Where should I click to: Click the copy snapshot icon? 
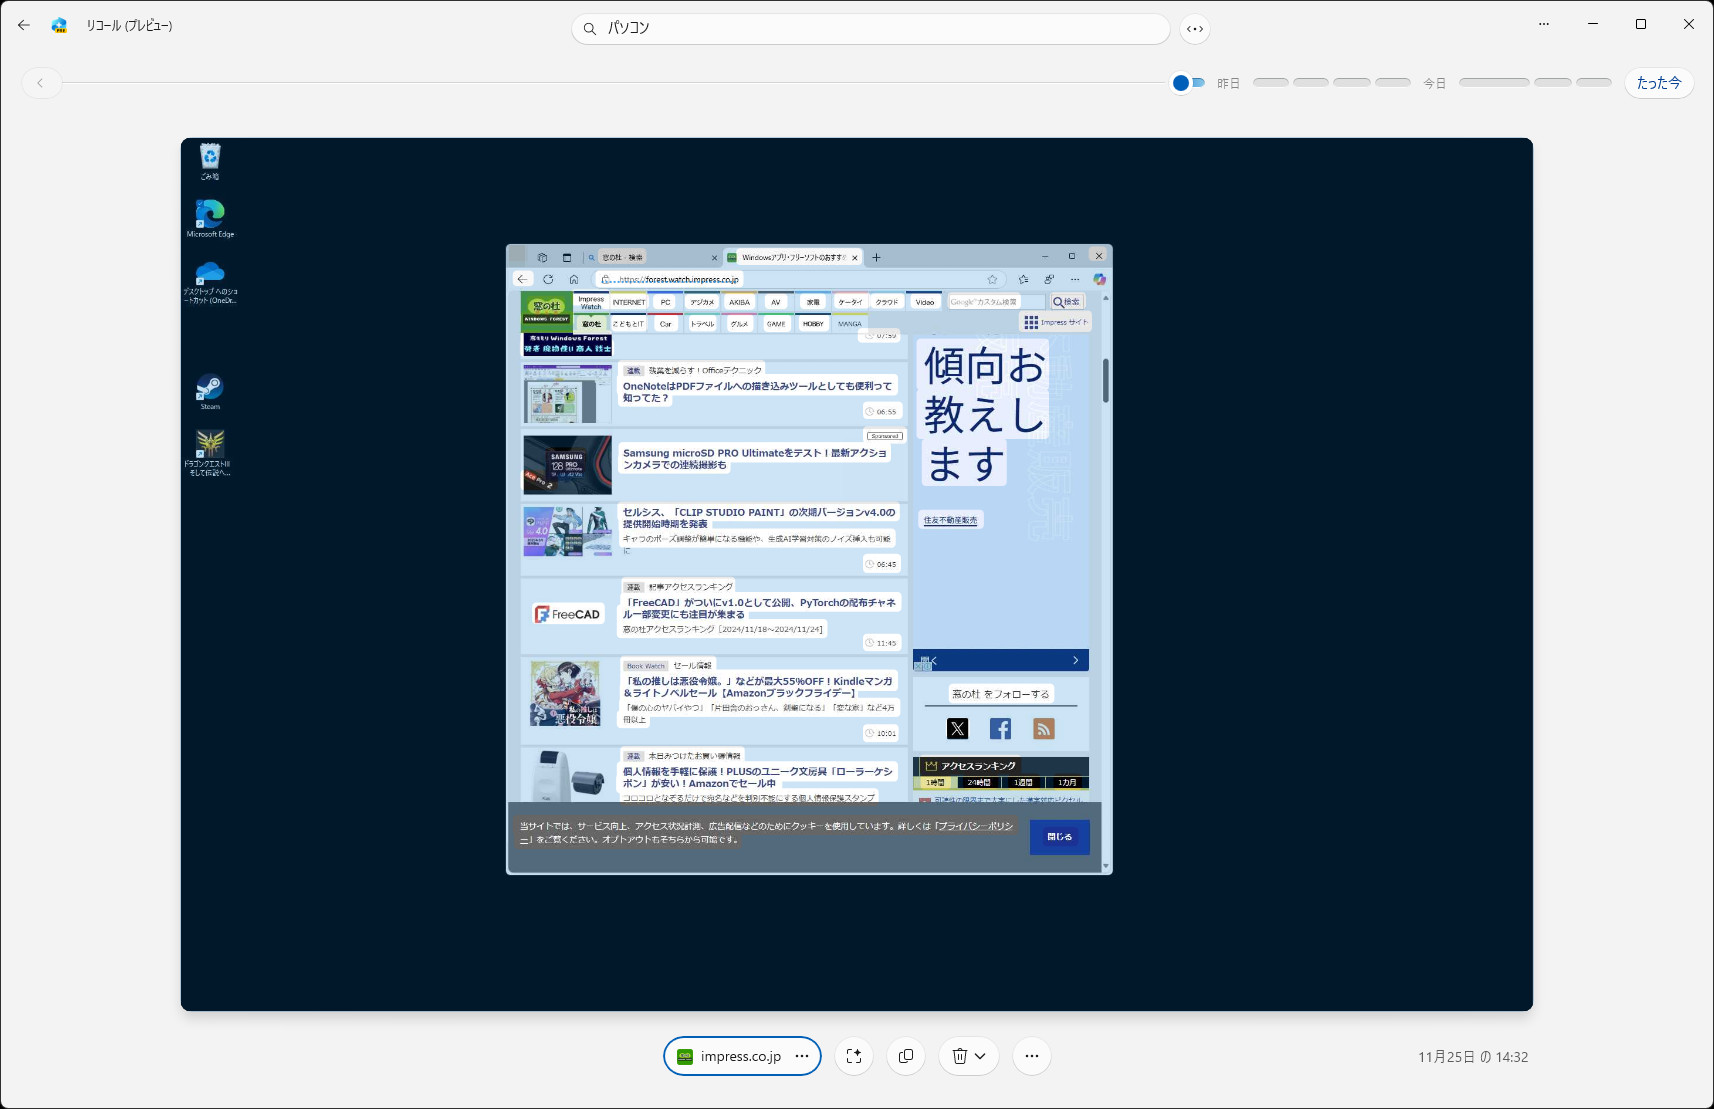tap(906, 1056)
